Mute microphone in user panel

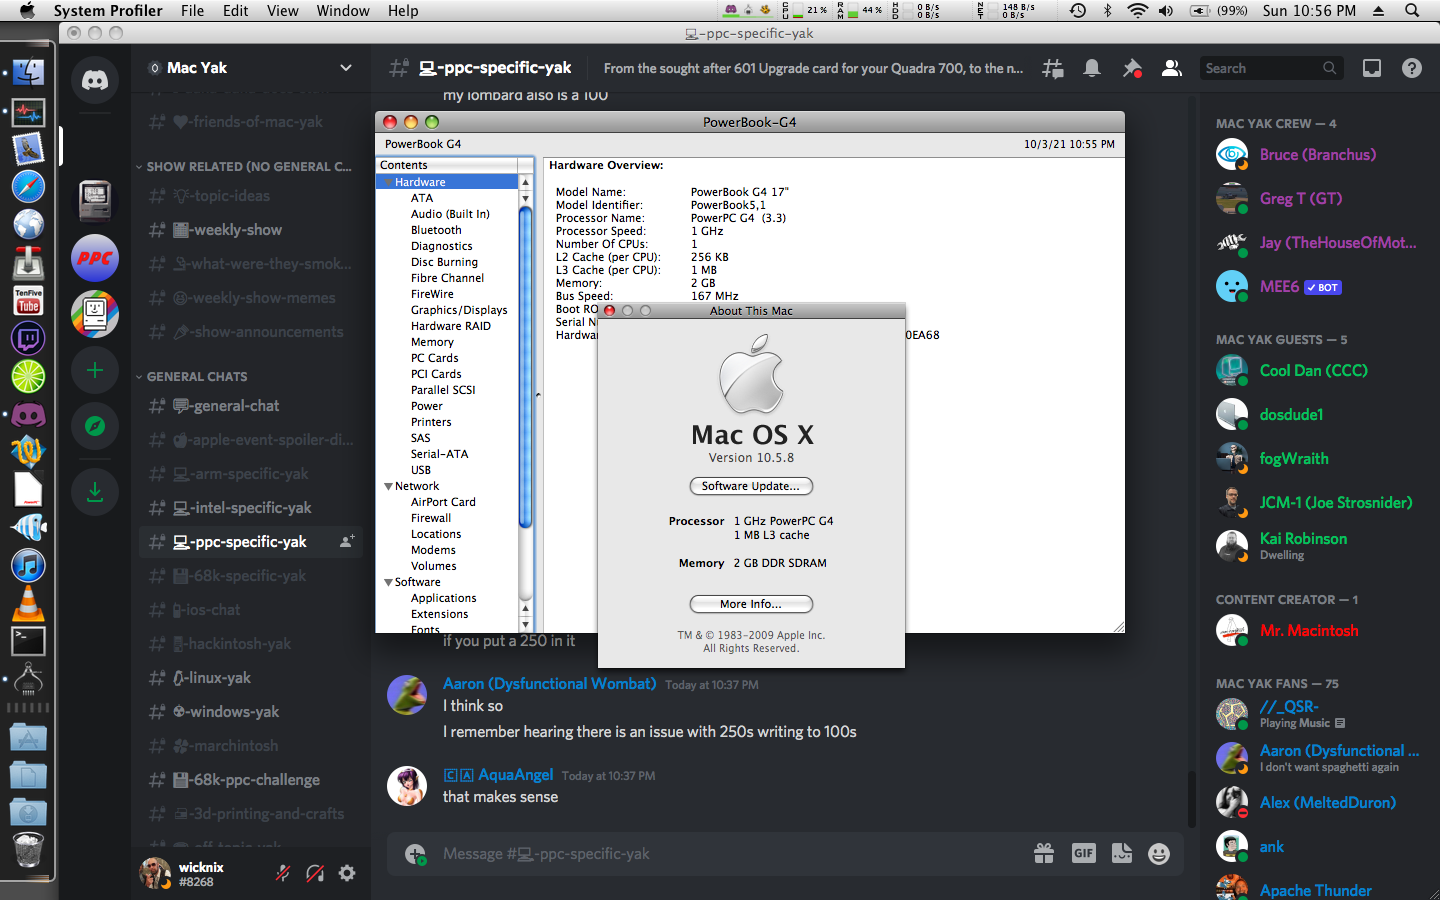pos(283,873)
